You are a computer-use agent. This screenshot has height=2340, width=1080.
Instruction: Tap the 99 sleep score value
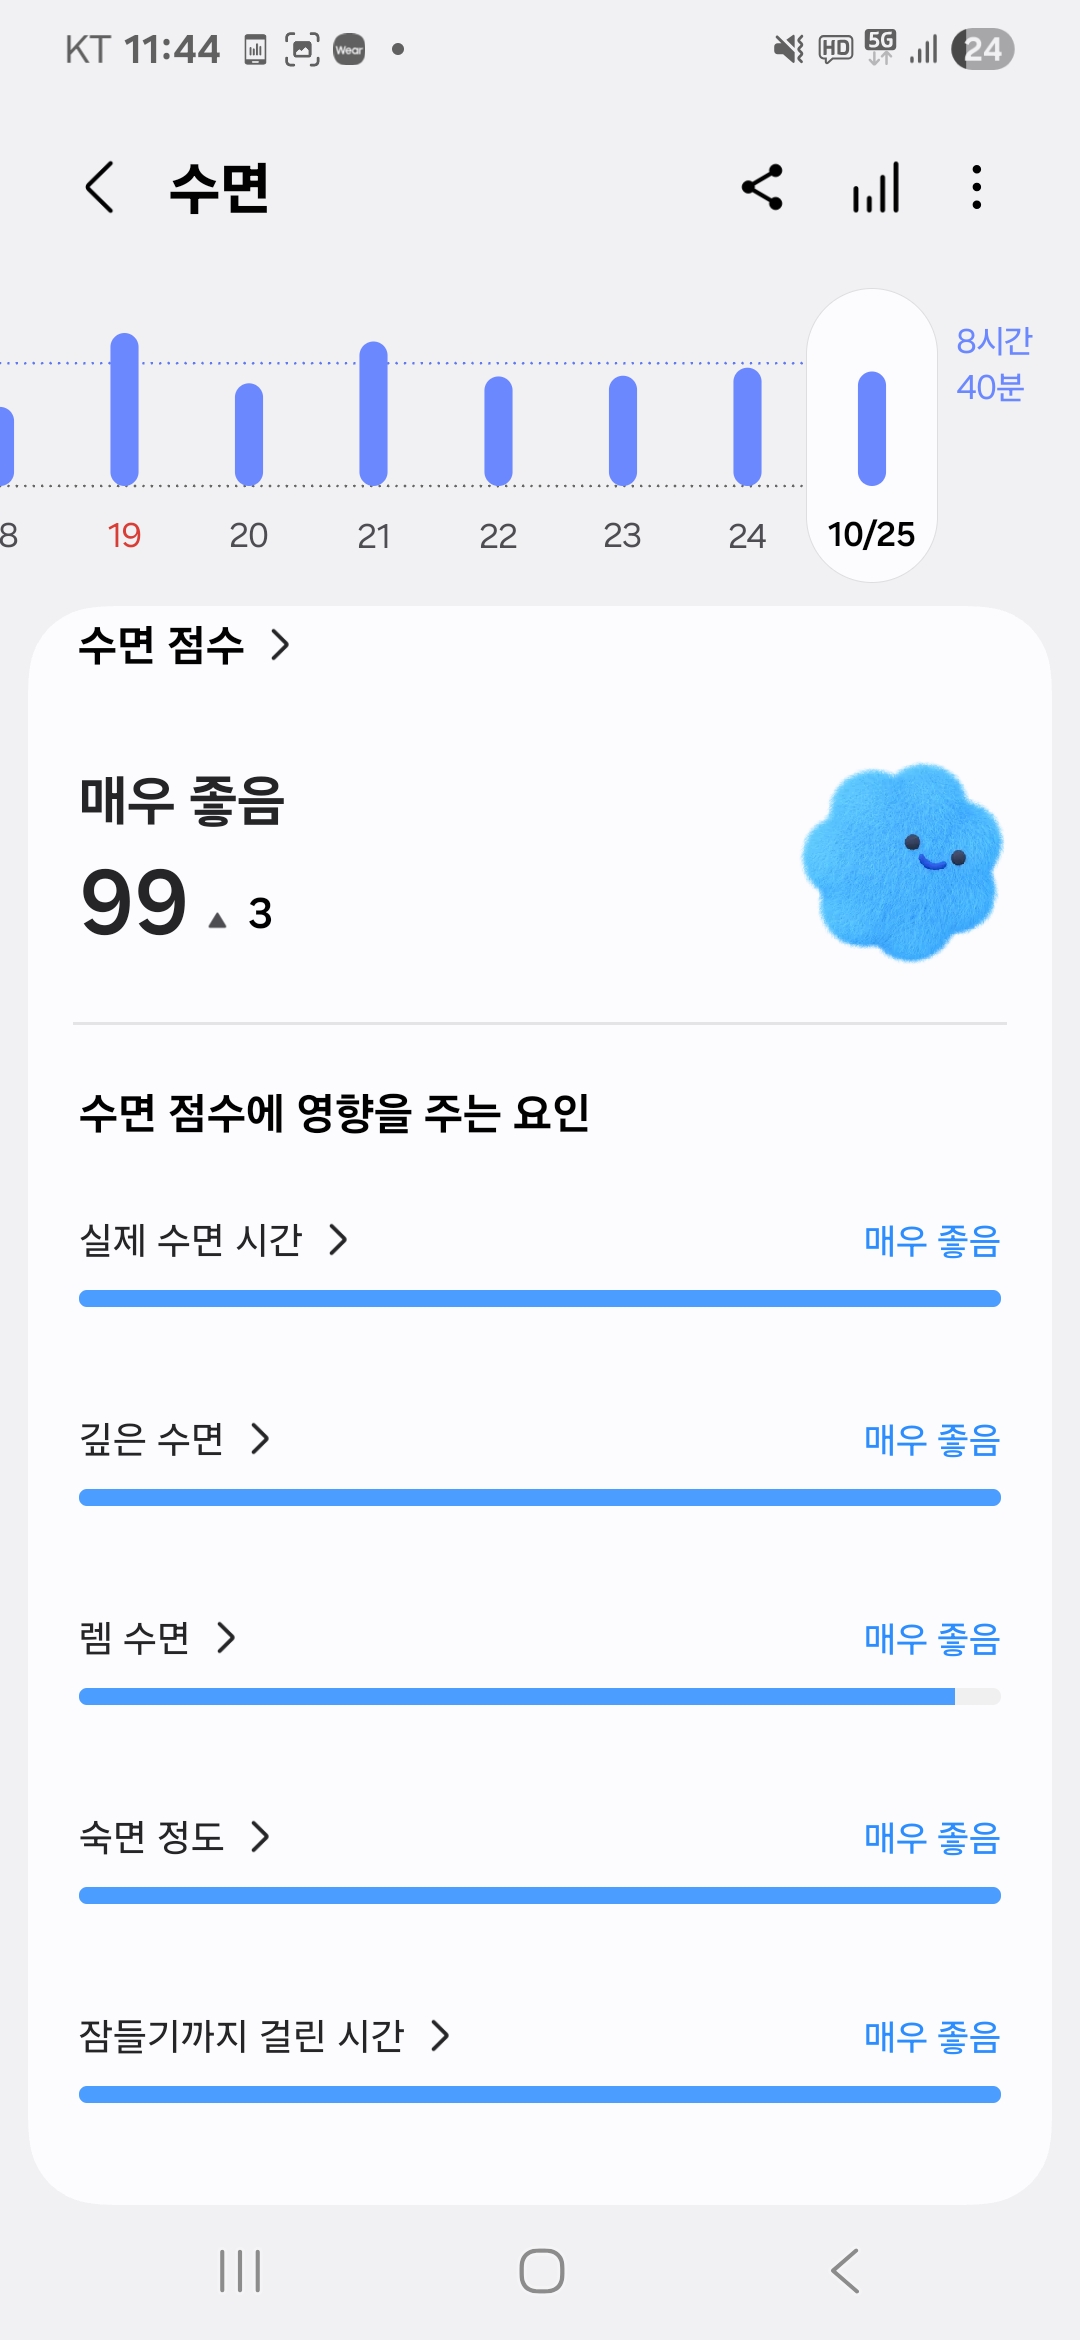click(134, 903)
